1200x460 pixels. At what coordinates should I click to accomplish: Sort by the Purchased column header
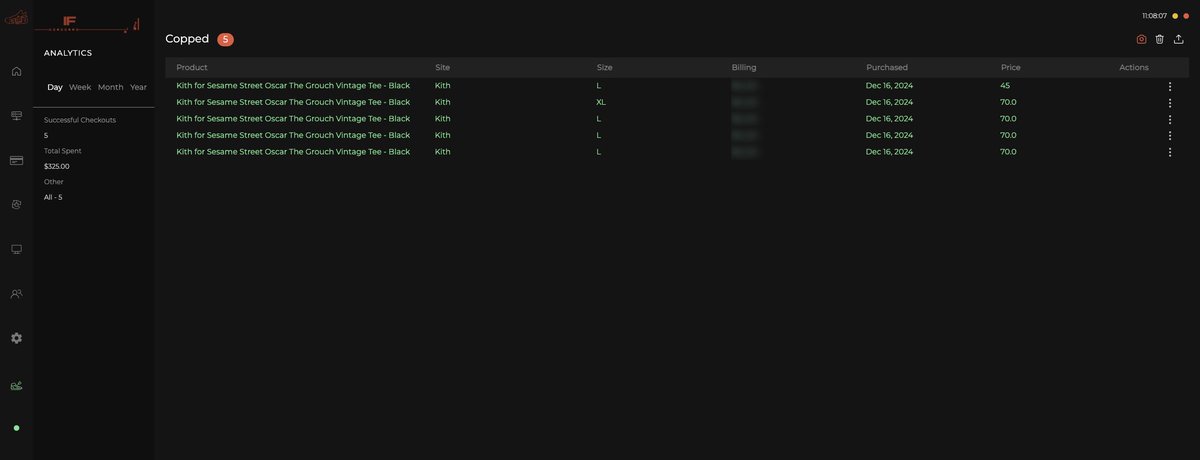(x=887, y=67)
